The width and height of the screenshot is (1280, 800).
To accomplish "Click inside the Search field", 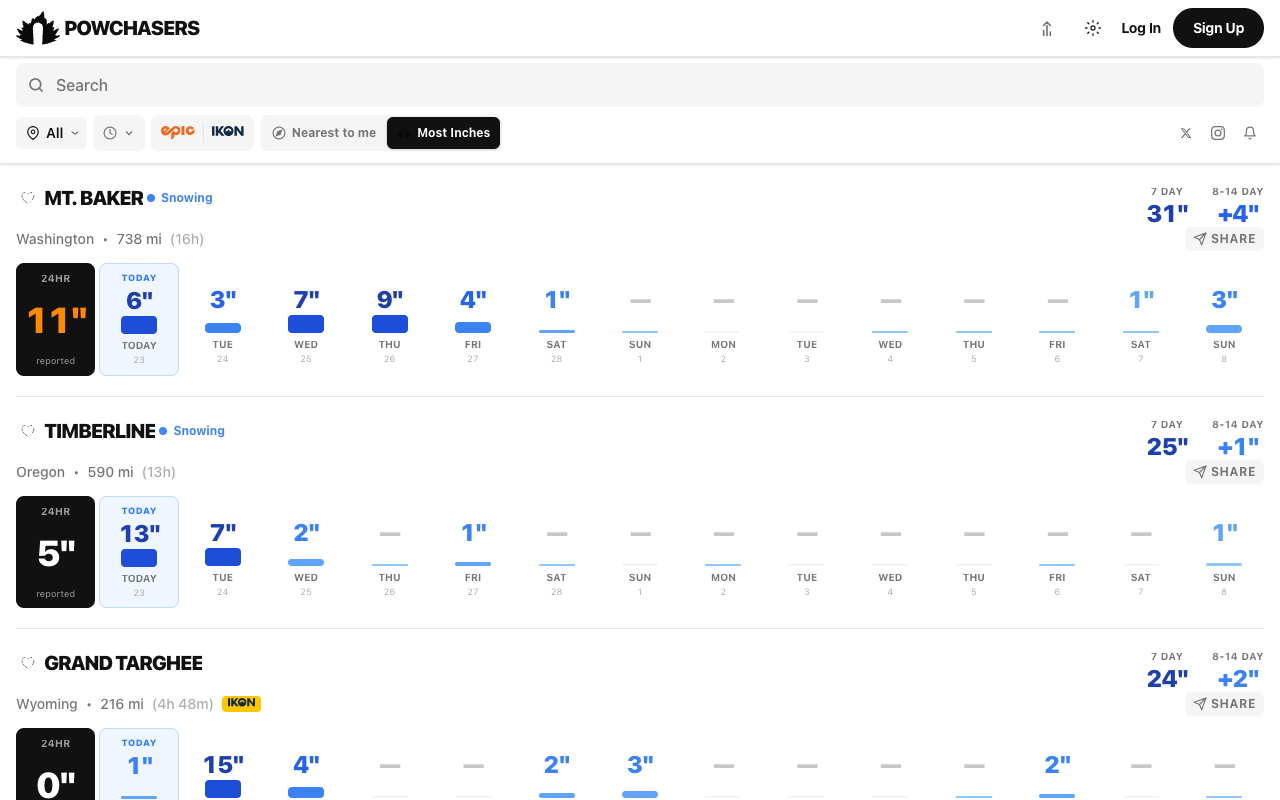I will [300, 85].
